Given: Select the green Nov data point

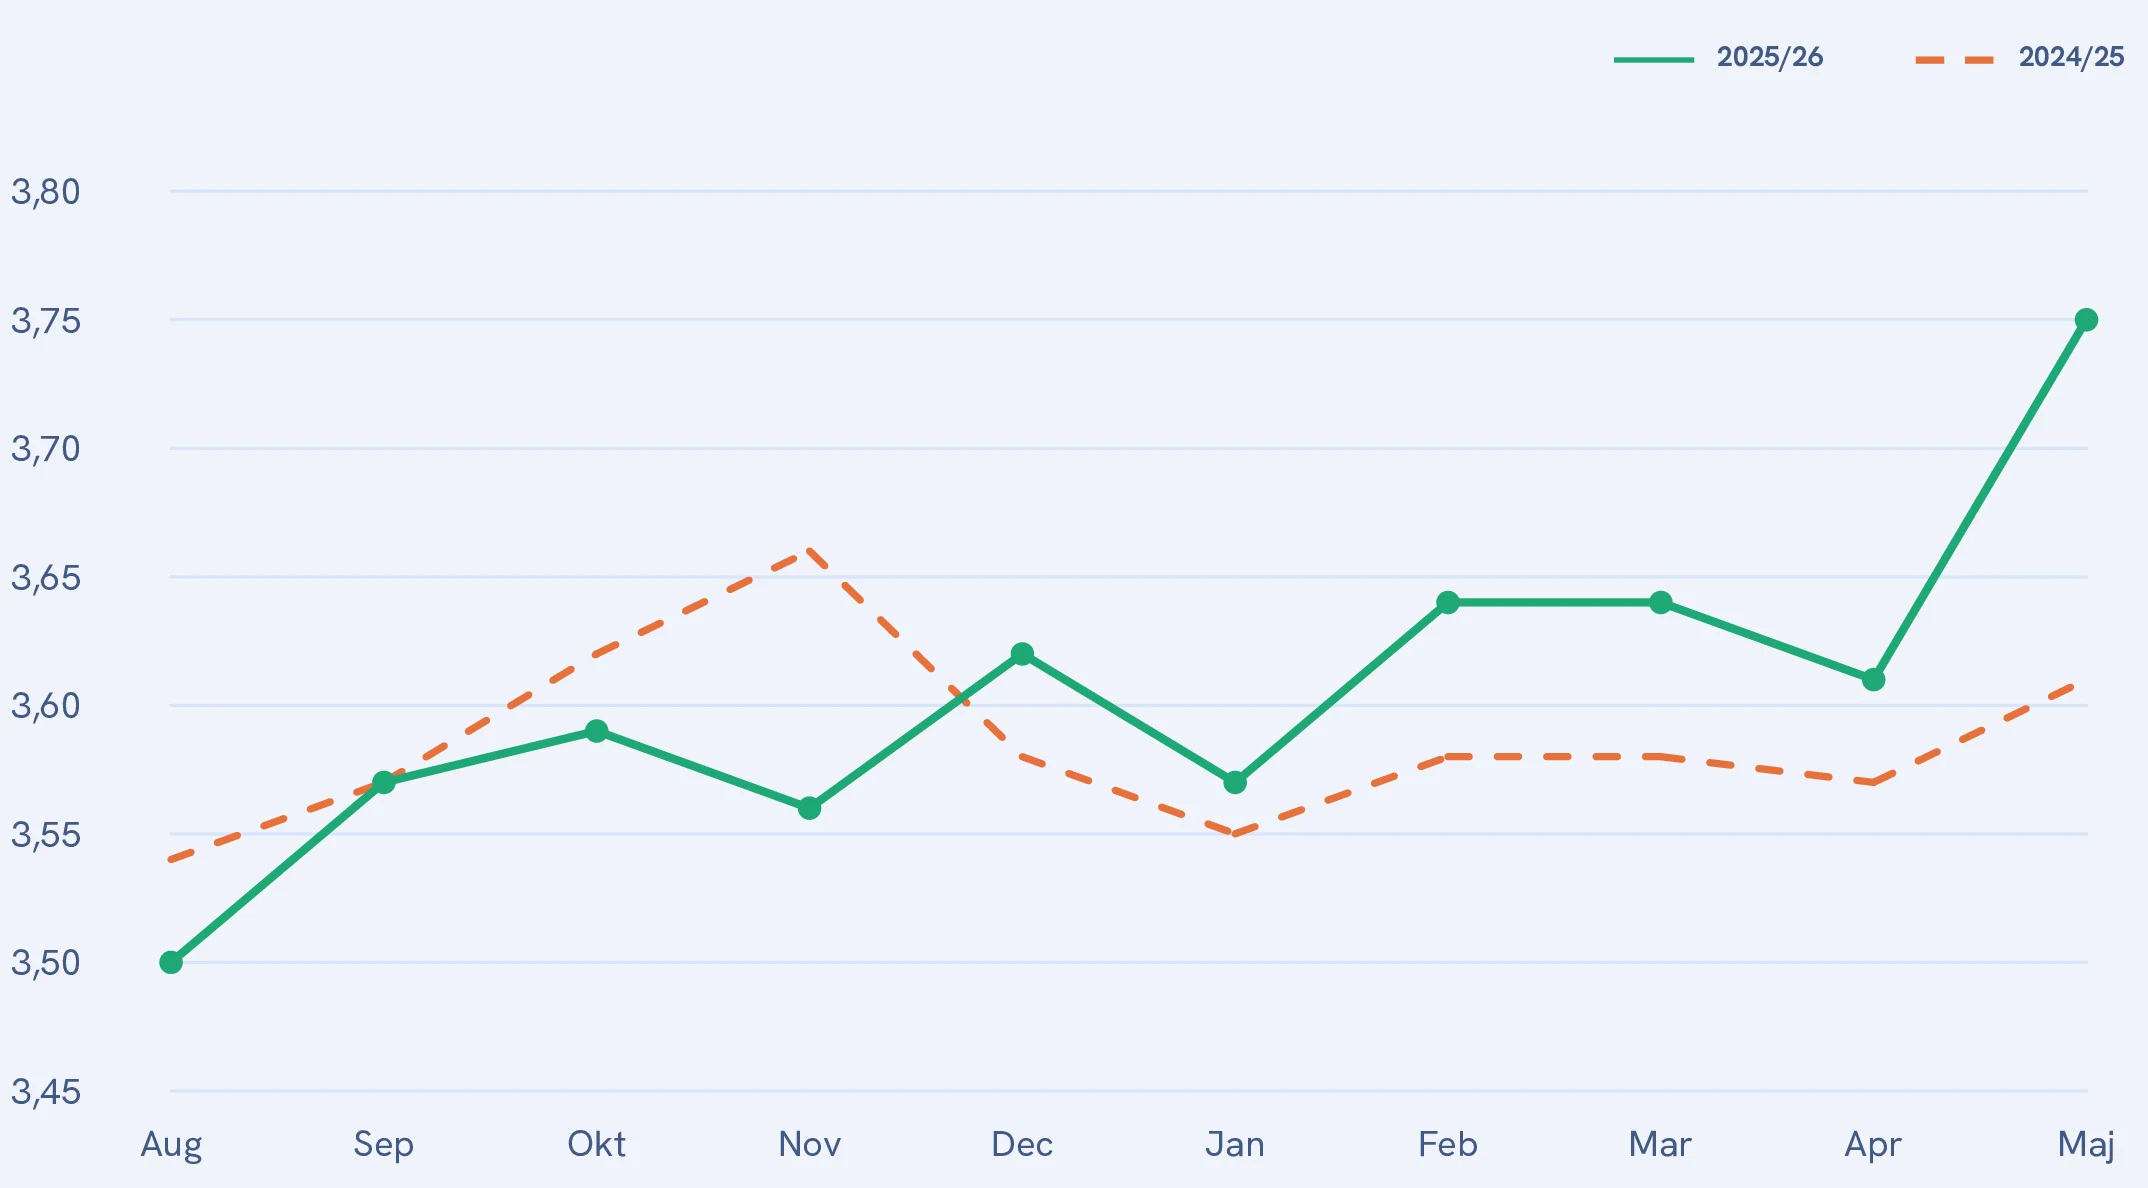Looking at the screenshot, I should [x=810, y=808].
